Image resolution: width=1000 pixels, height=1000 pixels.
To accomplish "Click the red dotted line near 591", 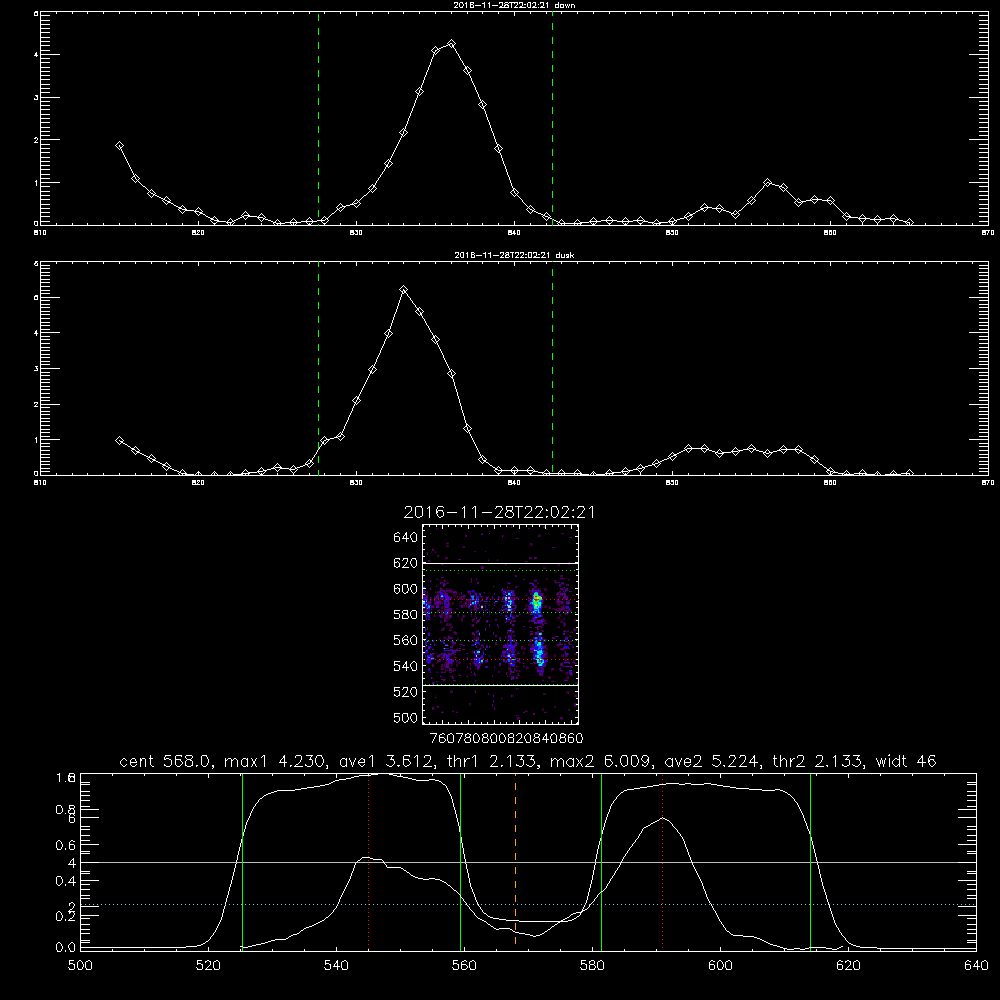I will coord(663,861).
